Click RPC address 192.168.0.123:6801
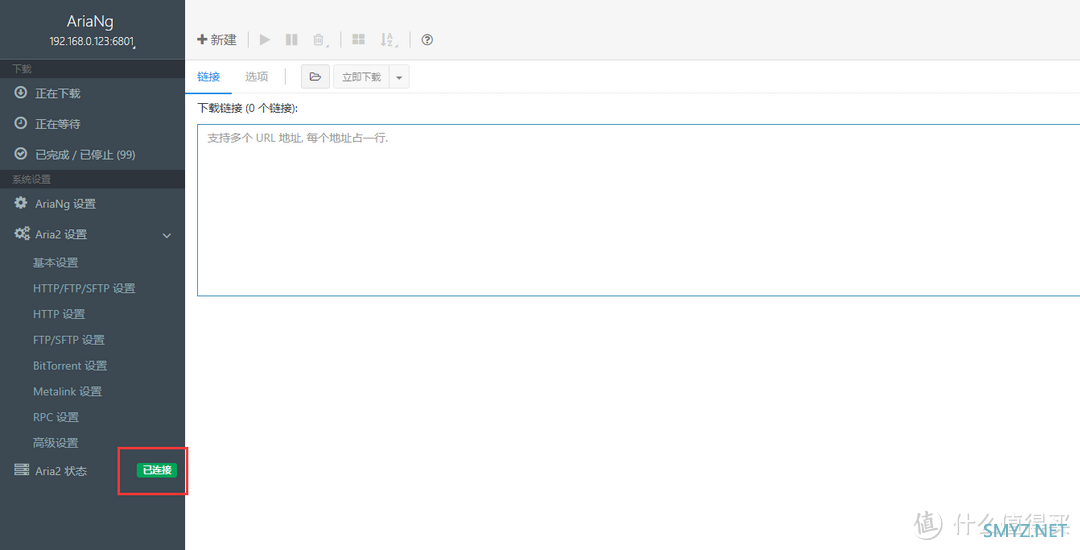Screen dimensions: 1080x550 coord(92,41)
